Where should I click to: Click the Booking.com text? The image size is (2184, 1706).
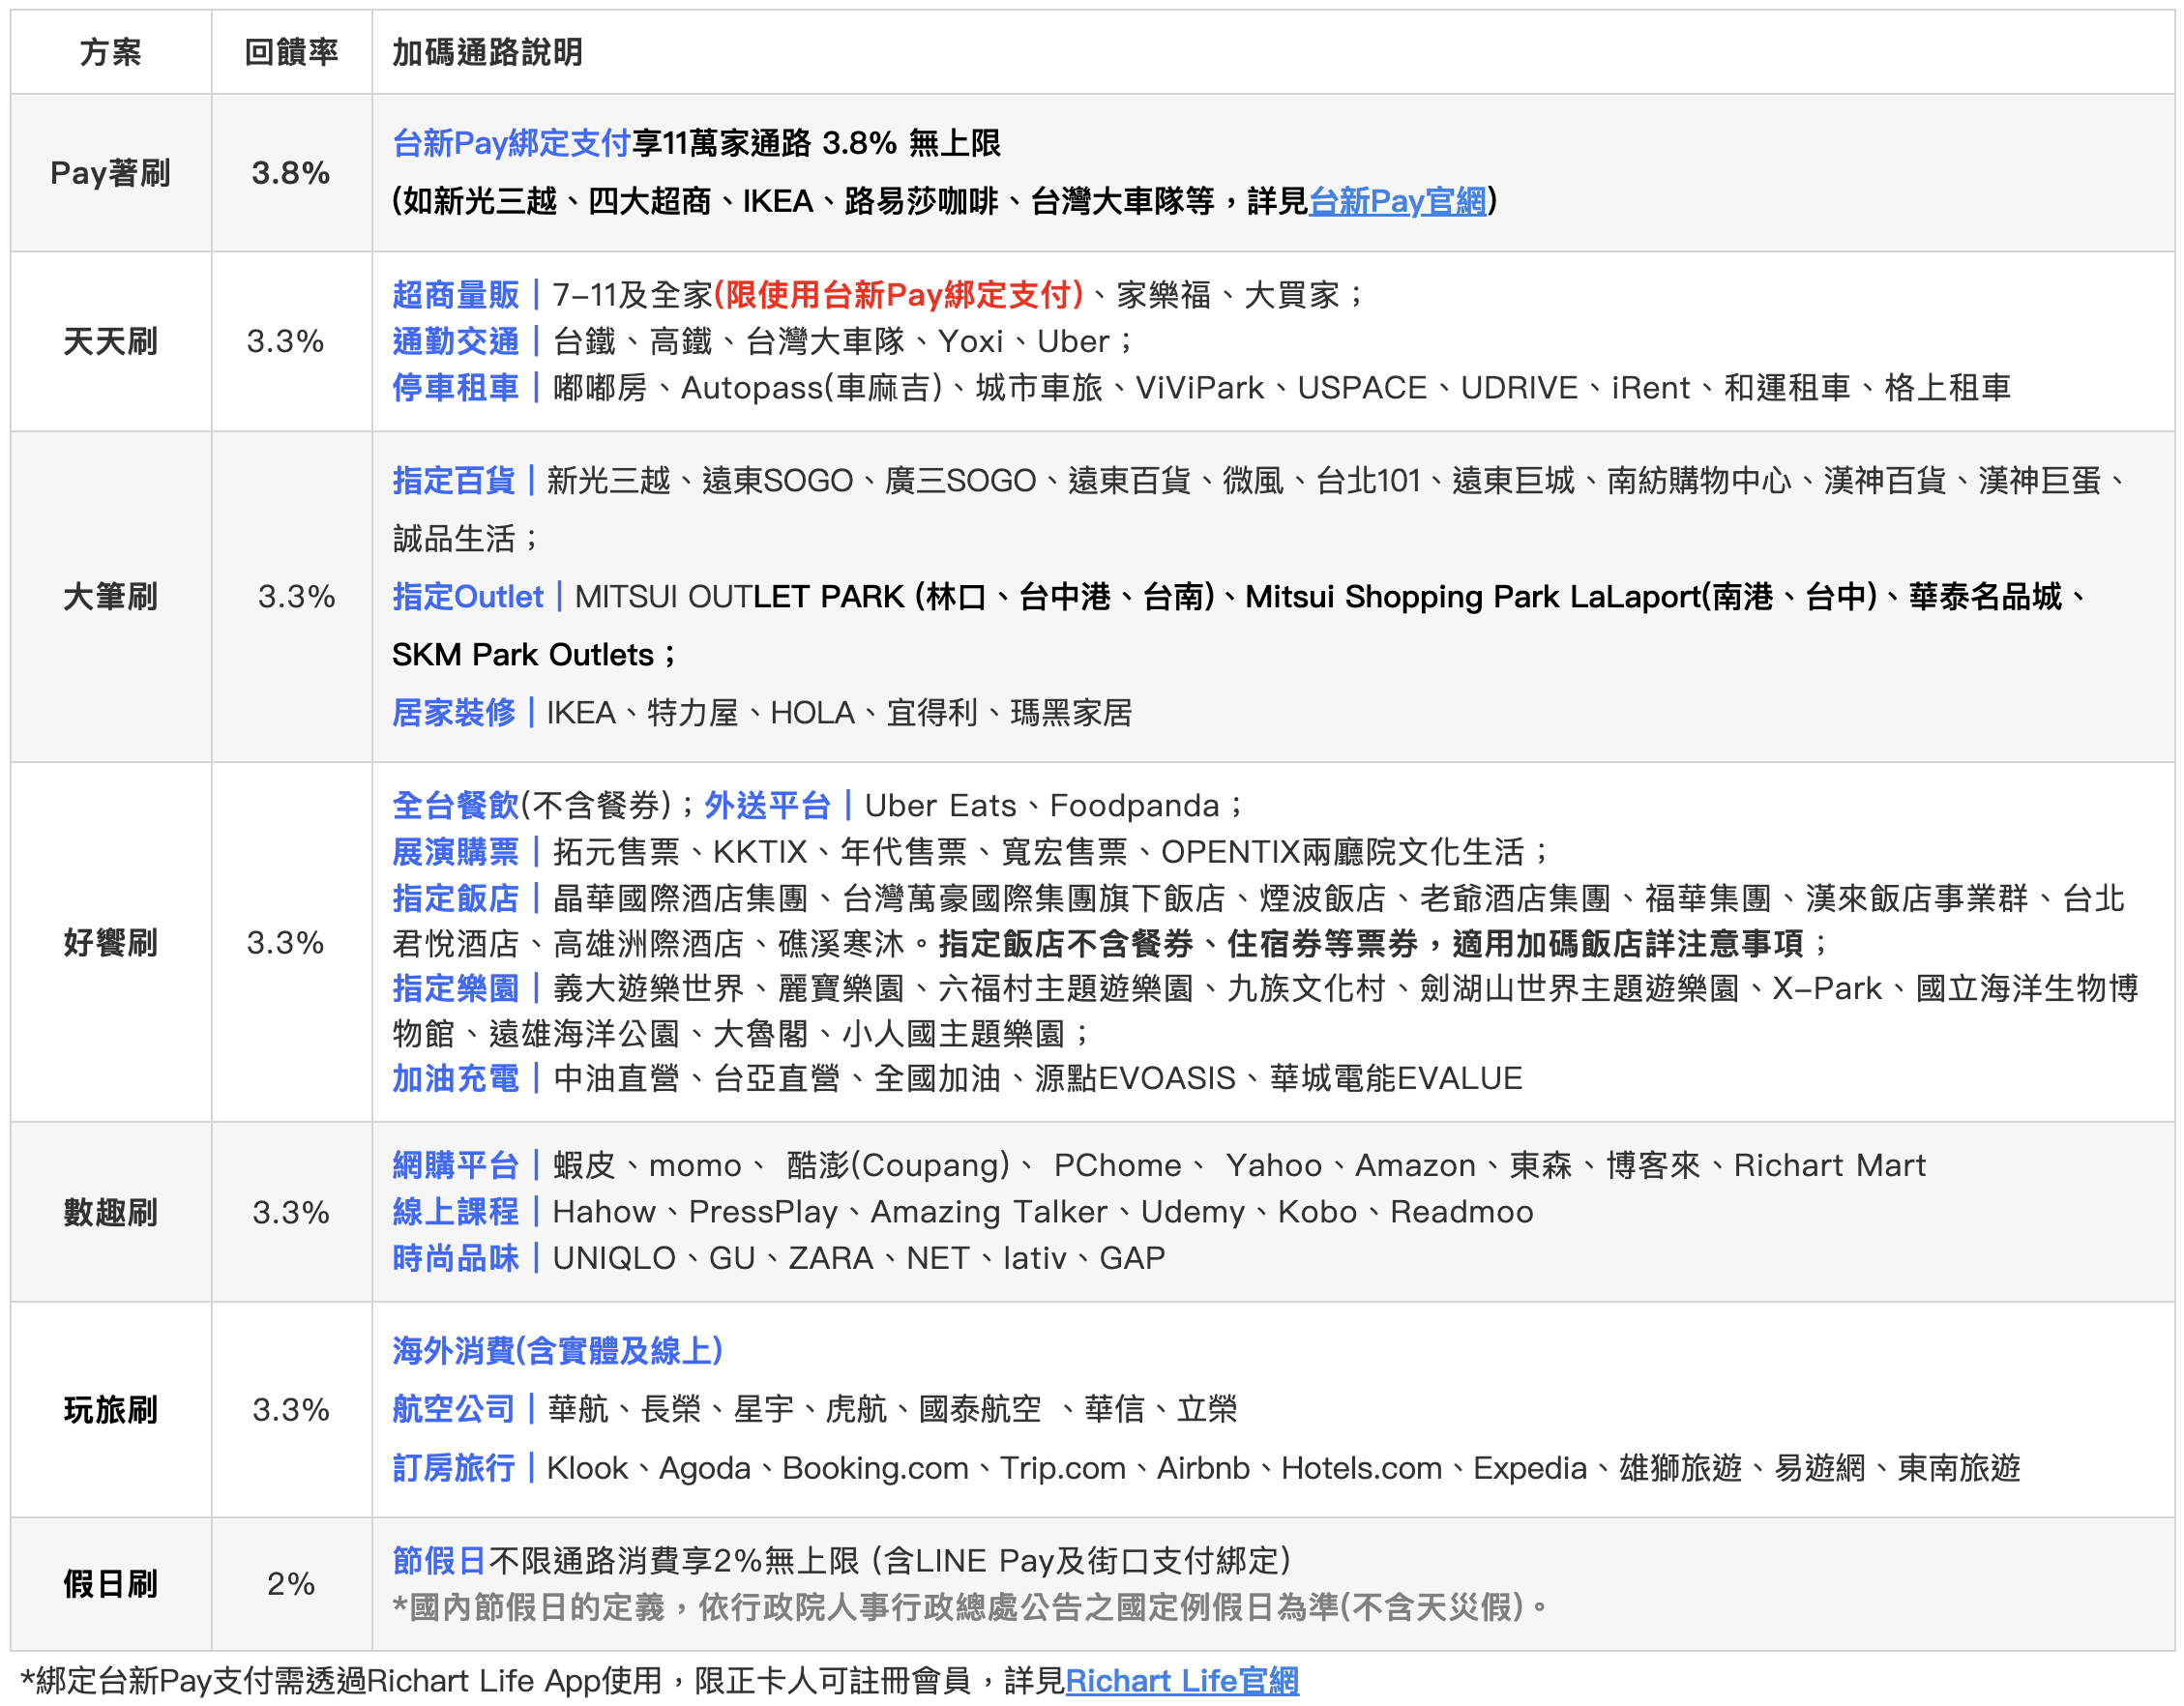[875, 1469]
